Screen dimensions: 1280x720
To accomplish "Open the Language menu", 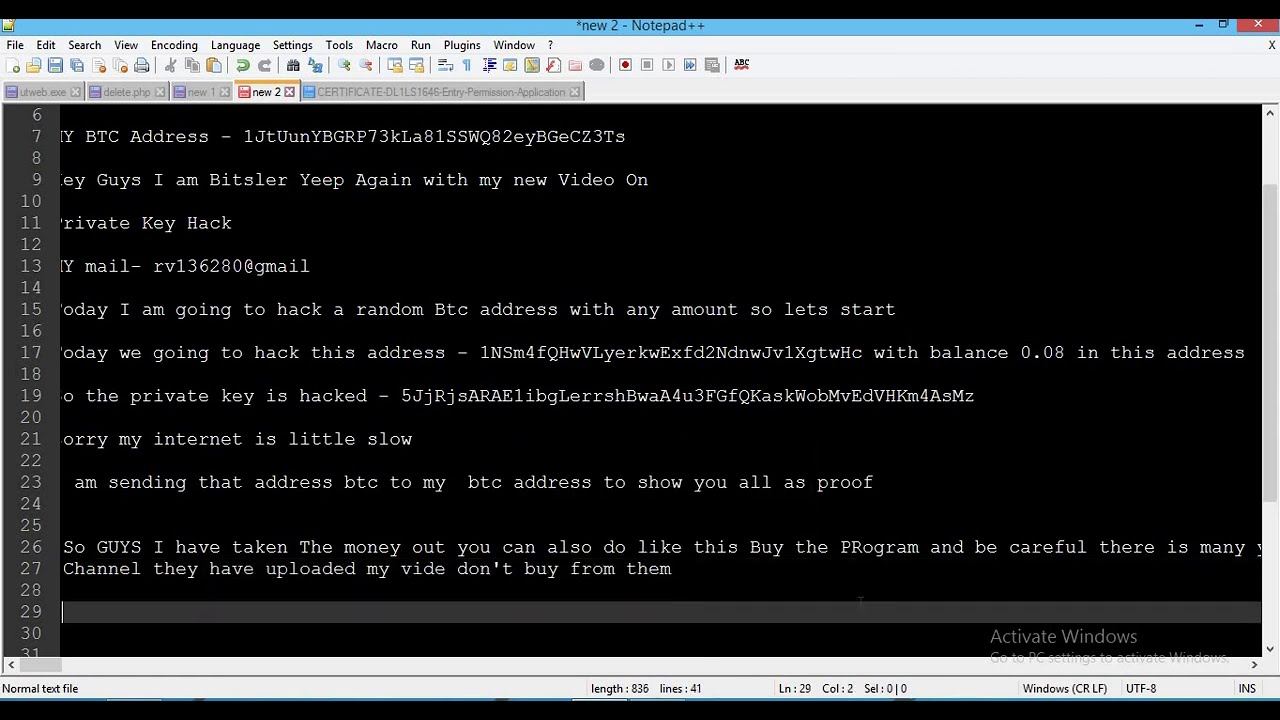I will (235, 45).
